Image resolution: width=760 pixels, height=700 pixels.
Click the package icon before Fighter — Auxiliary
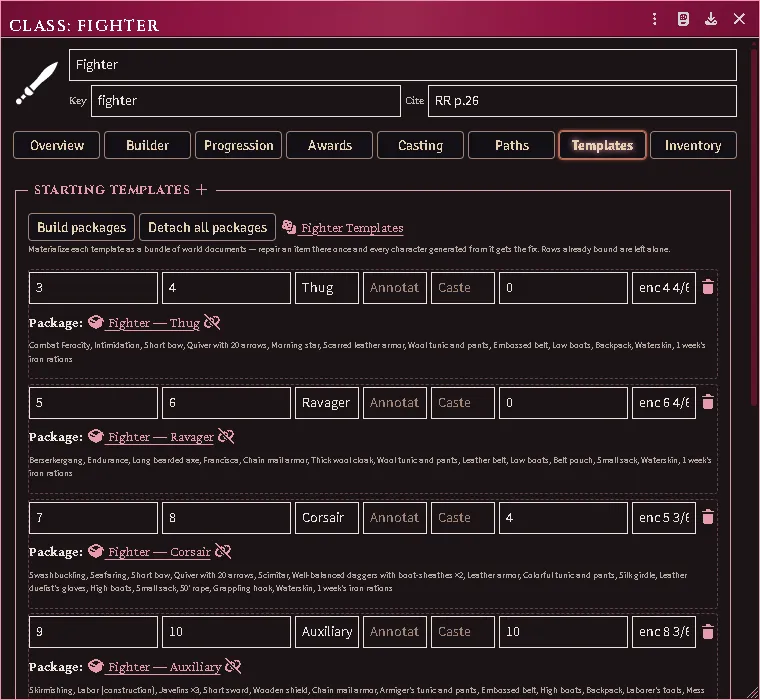click(x=95, y=666)
